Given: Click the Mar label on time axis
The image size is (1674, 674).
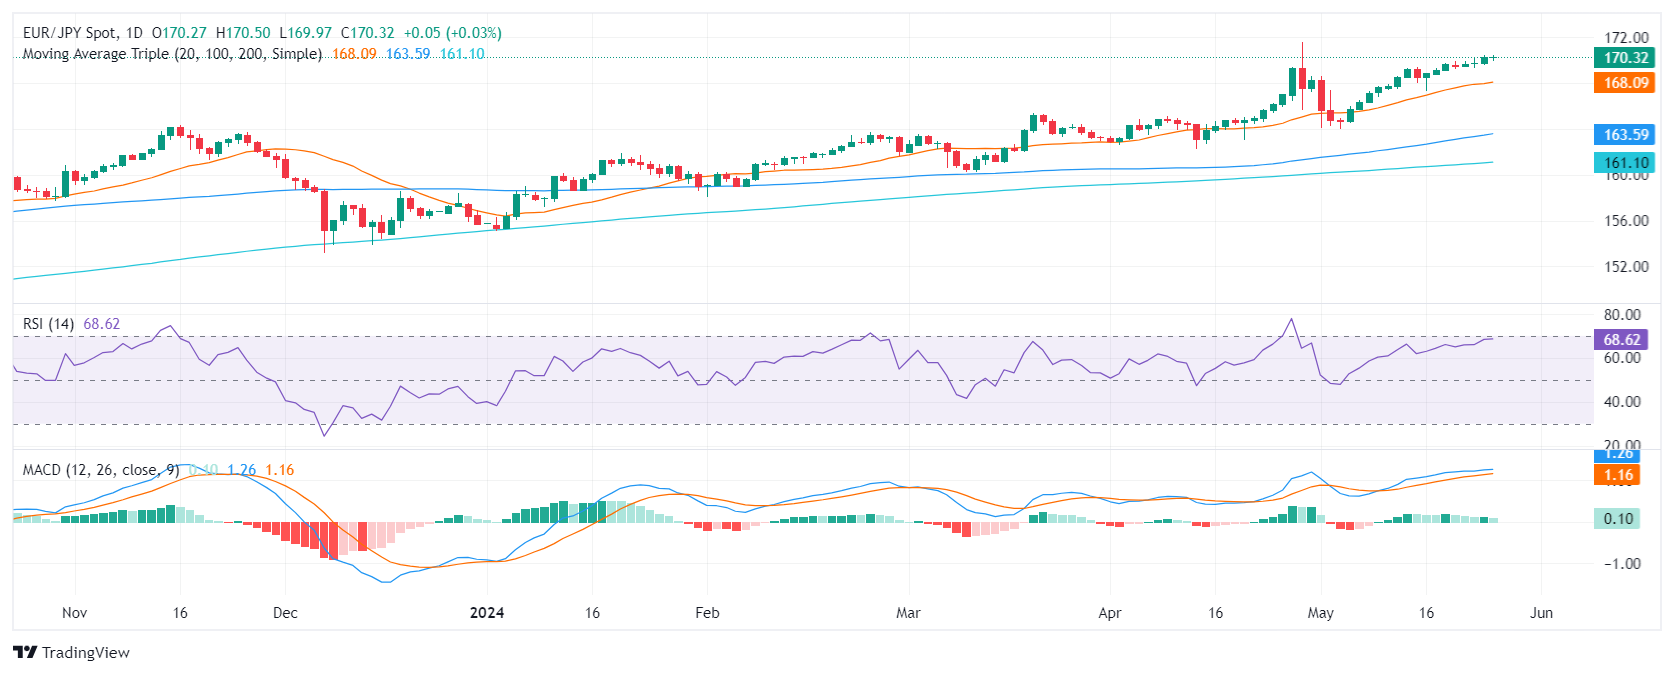Looking at the screenshot, I should point(908,613).
